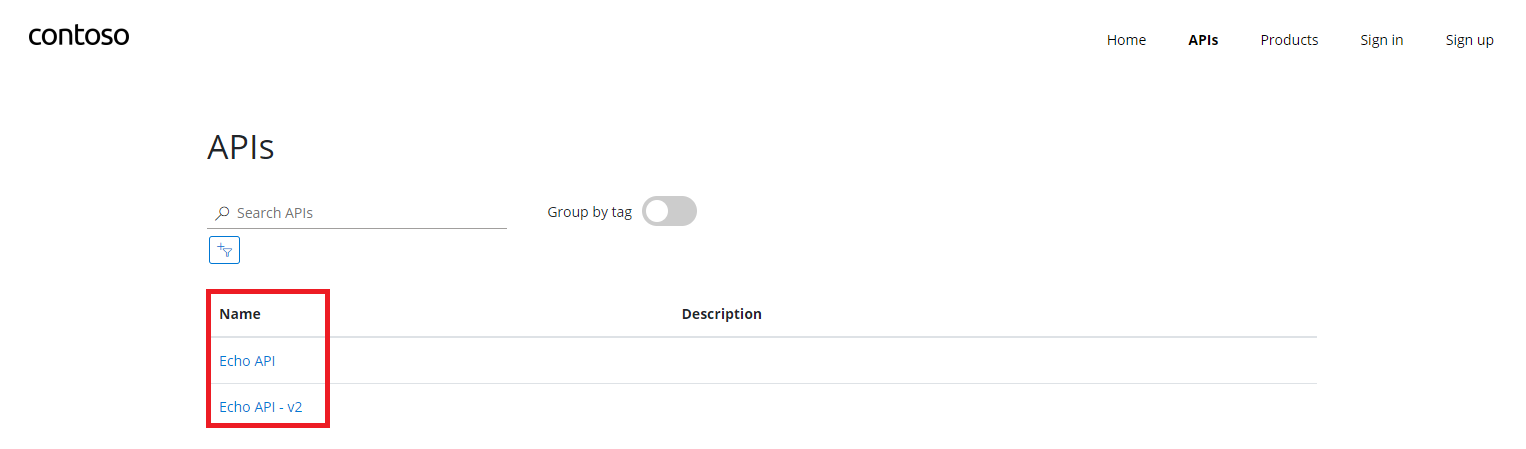Click the add filter funnel icon

click(x=224, y=250)
